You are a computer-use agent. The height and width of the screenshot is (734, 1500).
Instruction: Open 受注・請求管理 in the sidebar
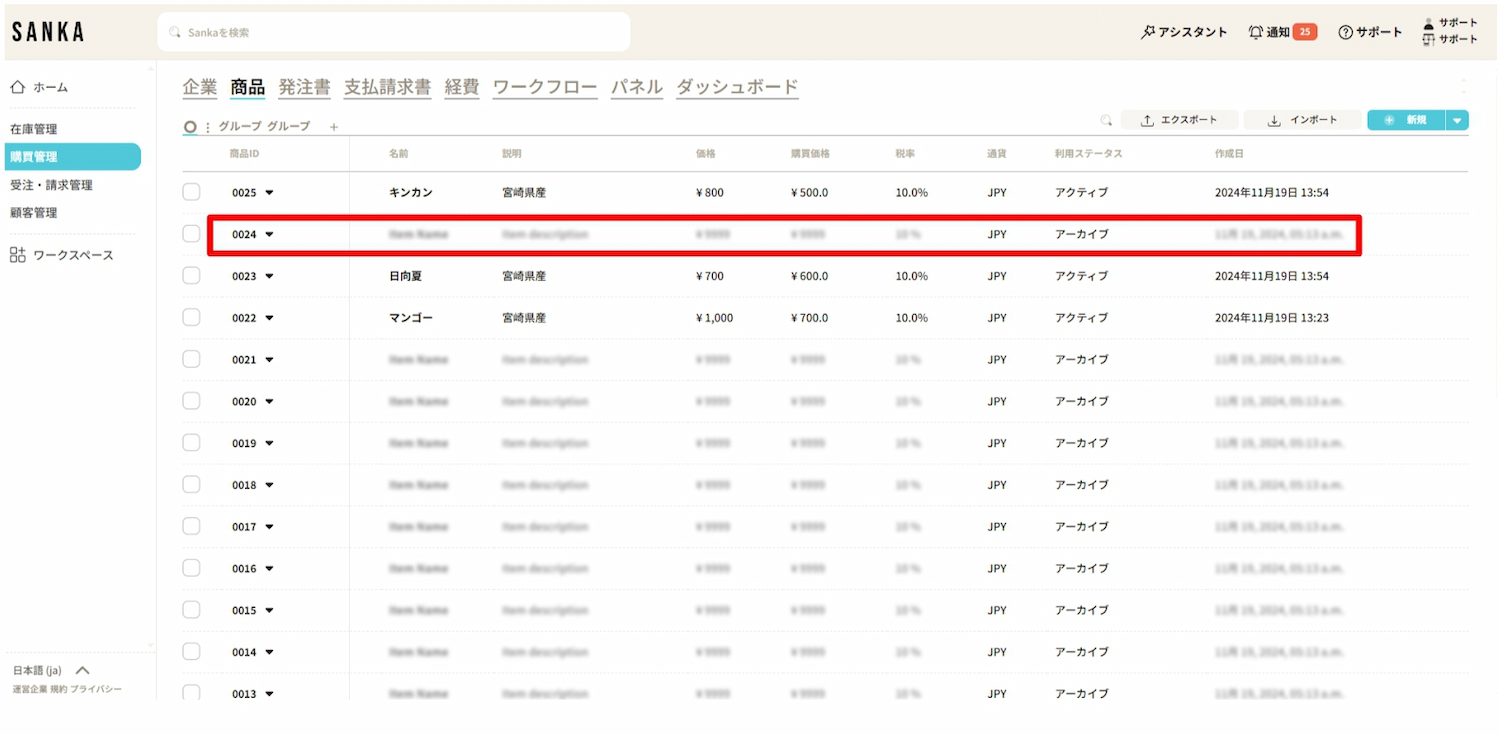(x=51, y=185)
